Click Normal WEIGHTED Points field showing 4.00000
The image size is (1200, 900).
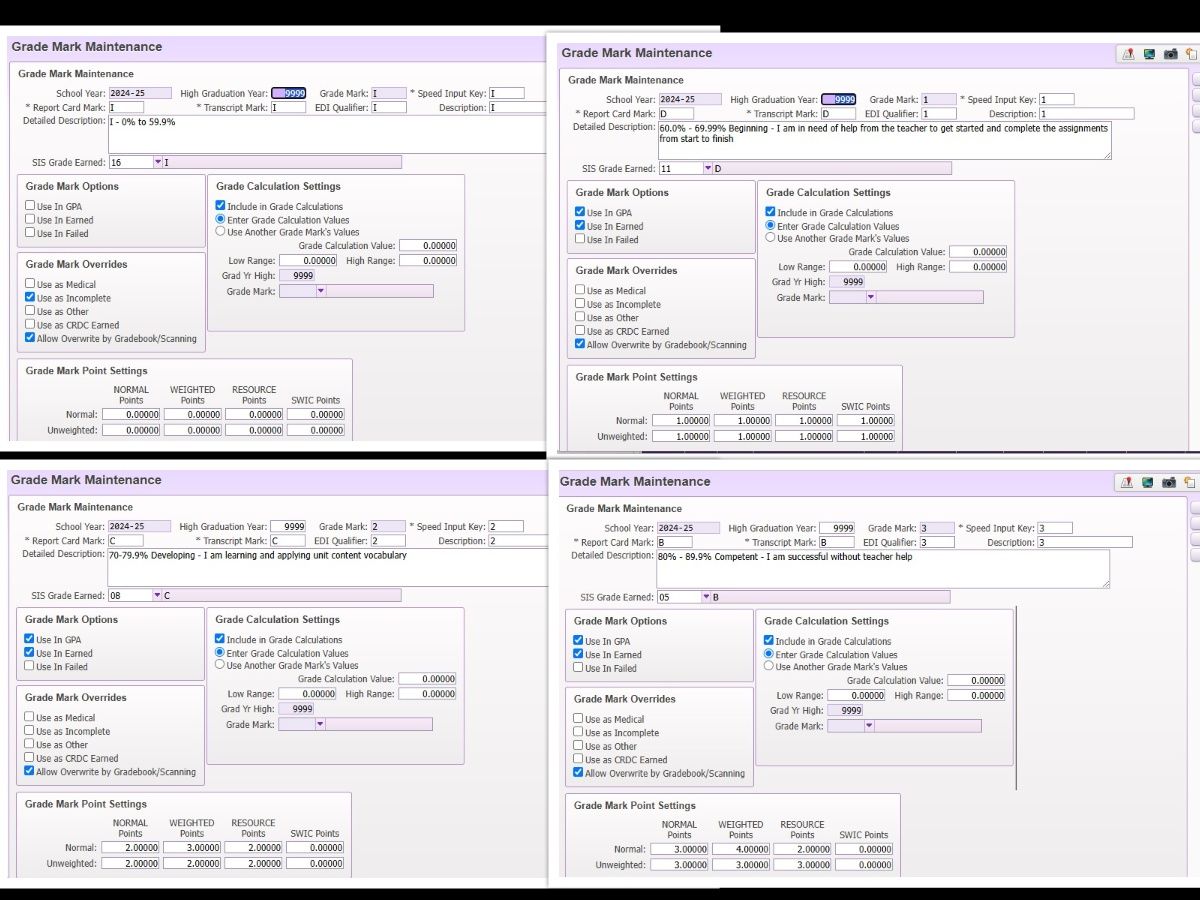tap(741, 850)
